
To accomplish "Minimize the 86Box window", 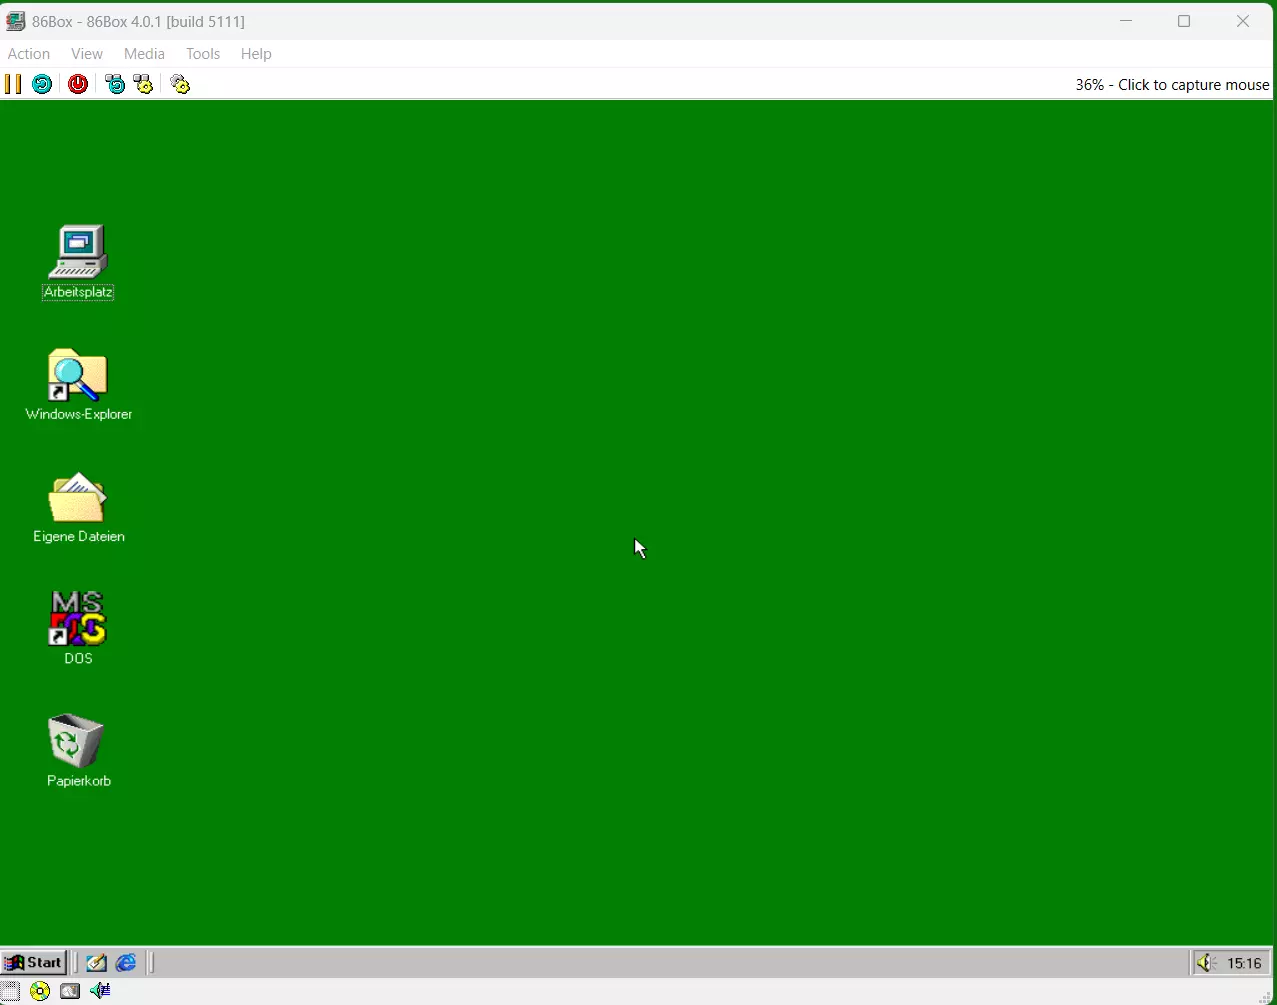I will pos(1126,21).
